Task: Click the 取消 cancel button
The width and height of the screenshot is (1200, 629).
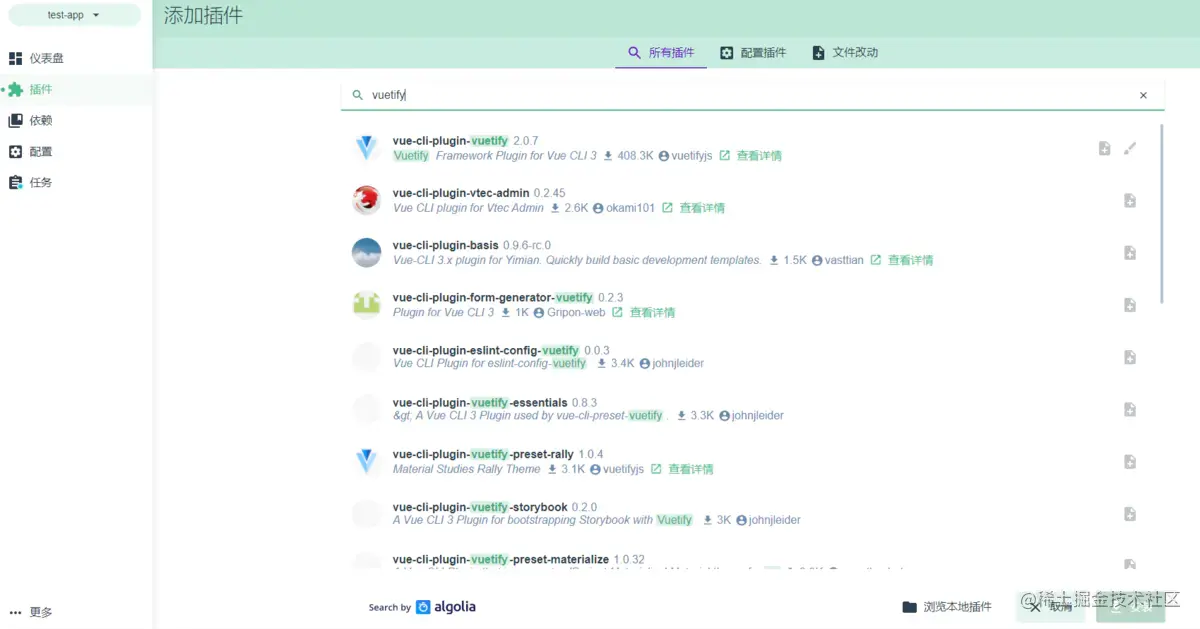Action: point(1050,607)
